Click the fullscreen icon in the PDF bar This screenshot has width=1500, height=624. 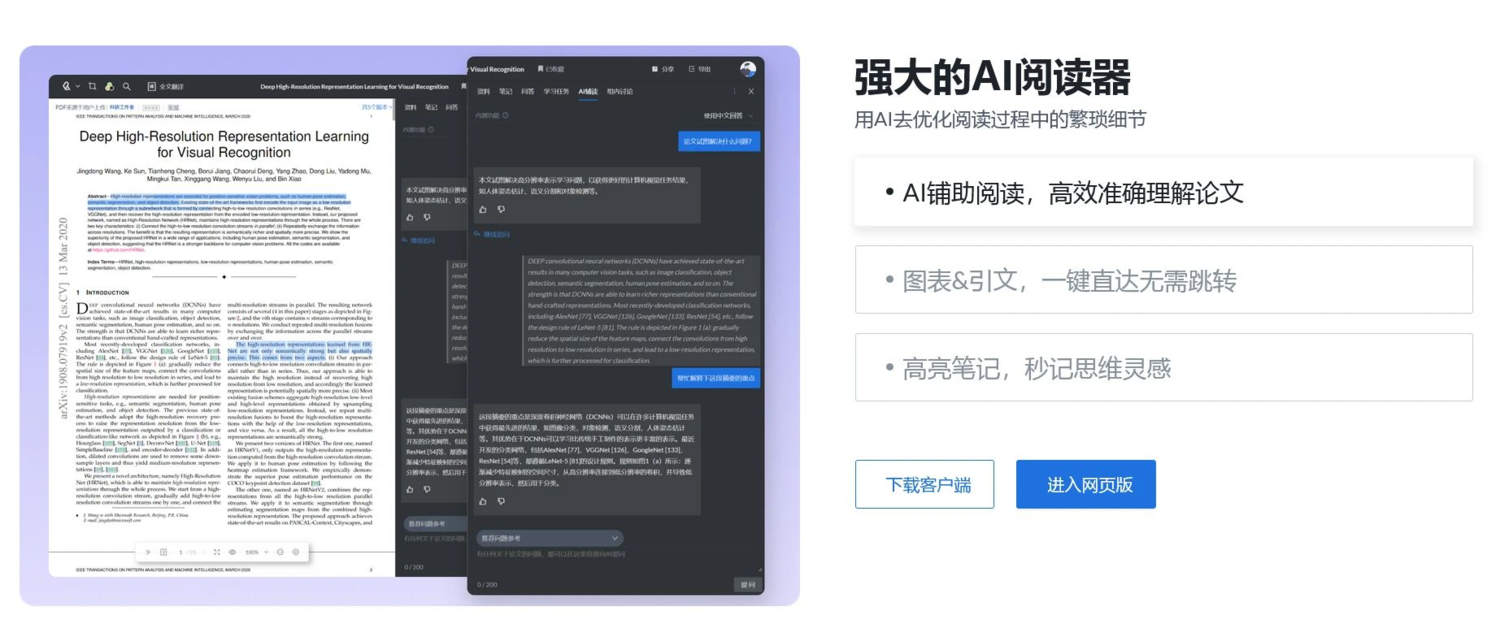pos(217,552)
